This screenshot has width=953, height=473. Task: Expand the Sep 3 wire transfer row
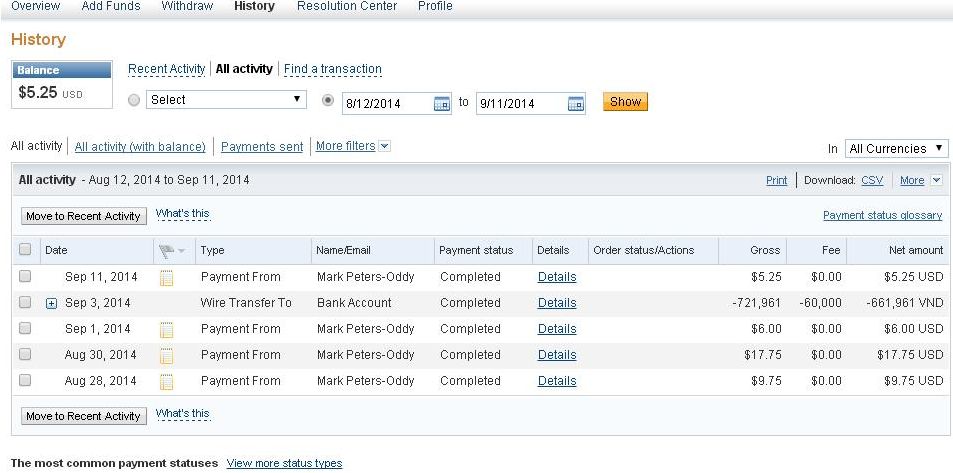click(52, 304)
